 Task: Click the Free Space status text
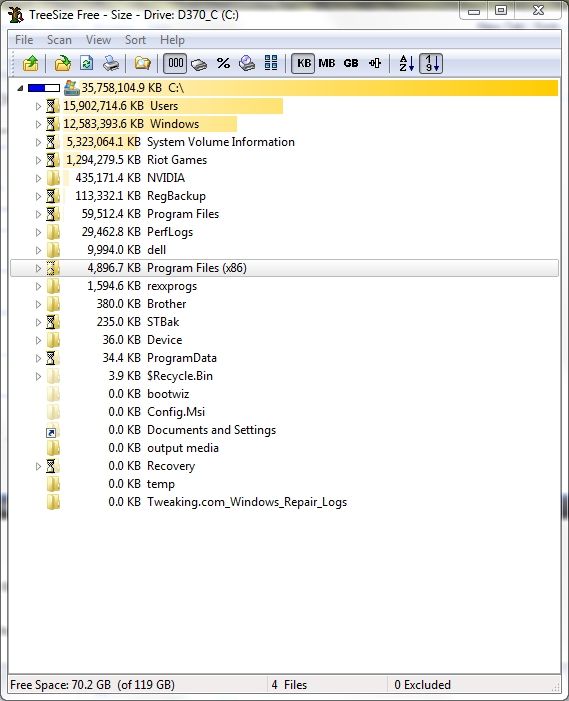pyautogui.click(x=93, y=685)
